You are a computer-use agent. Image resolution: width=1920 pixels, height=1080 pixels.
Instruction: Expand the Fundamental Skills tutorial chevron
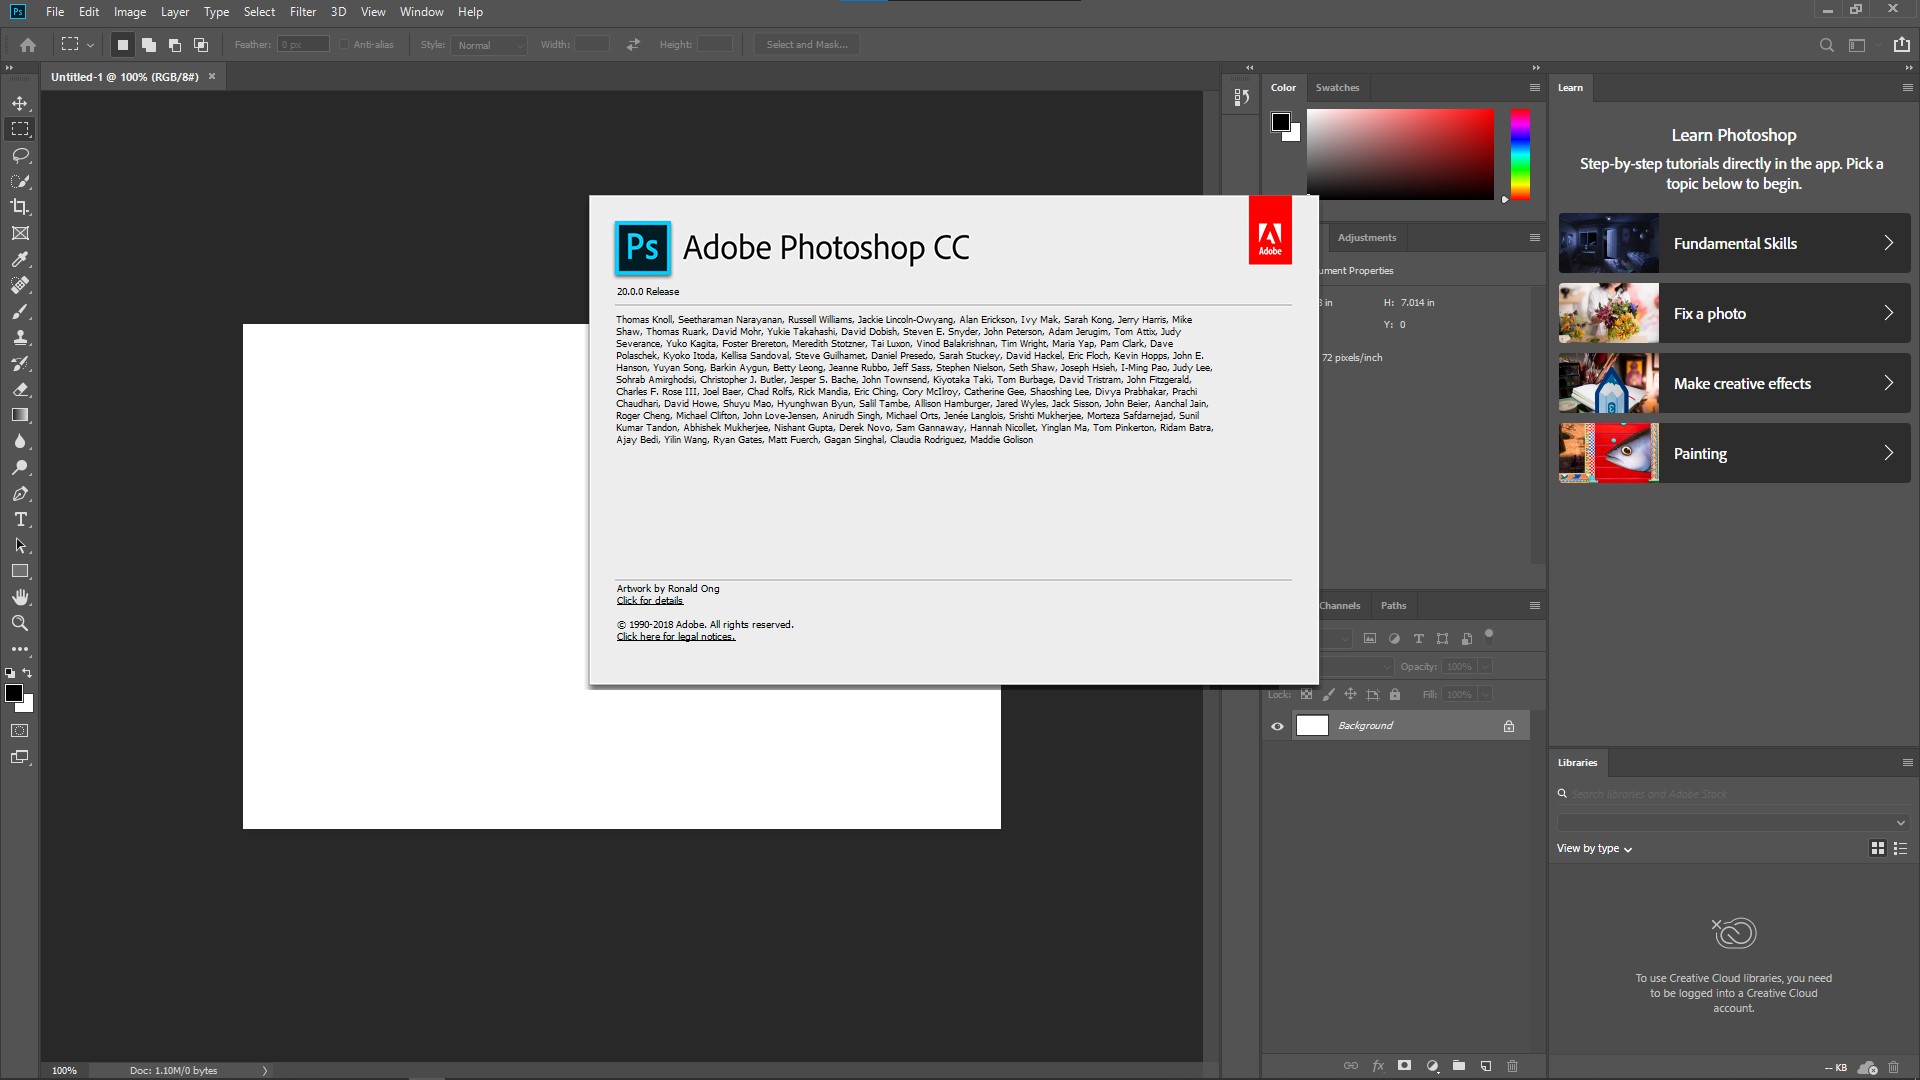pyautogui.click(x=1888, y=243)
